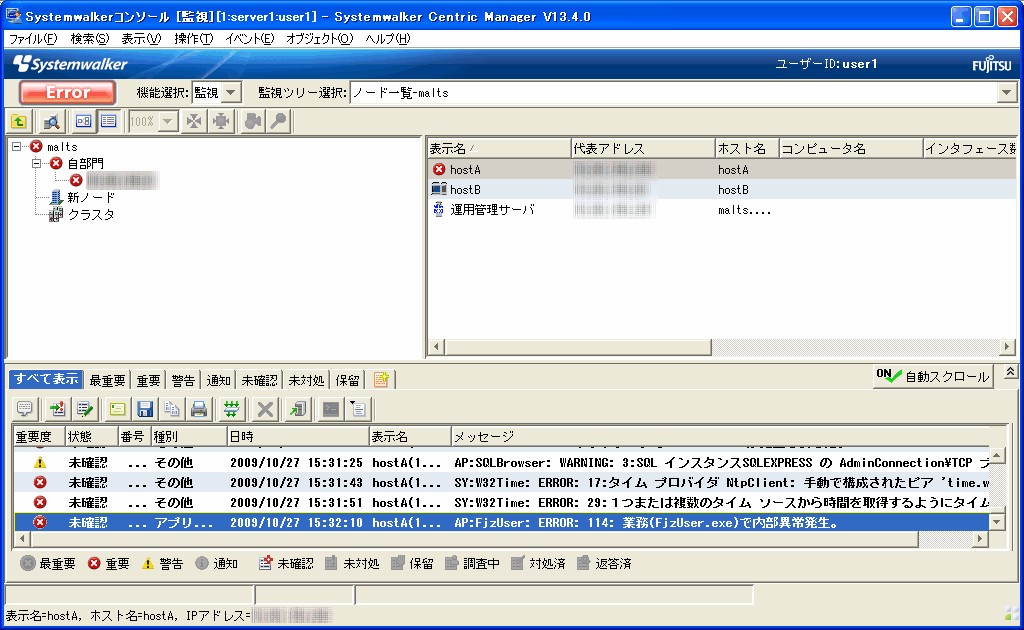Select the 最重要 event tab
The width and height of the screenshot is (1024, 630).
pos(107,380)
